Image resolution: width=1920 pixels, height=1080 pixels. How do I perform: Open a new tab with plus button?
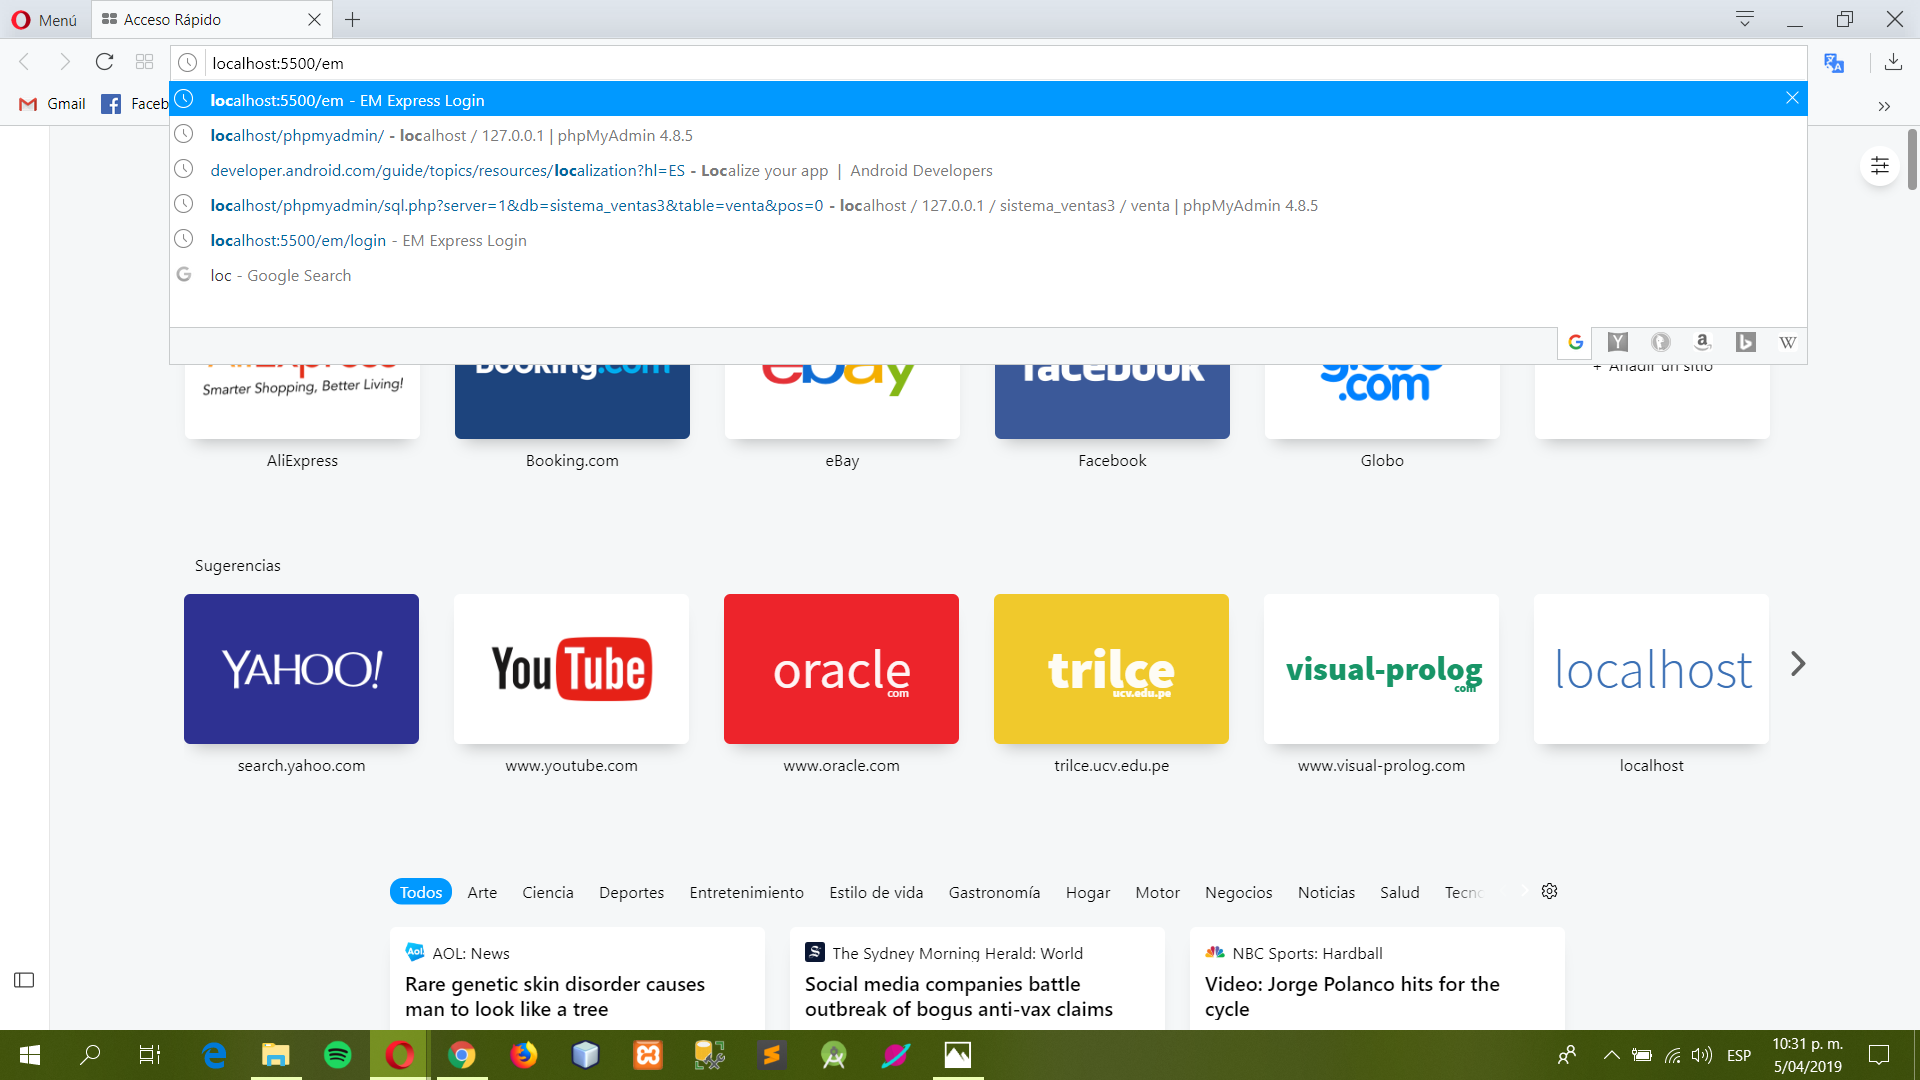tap(352, 19)
